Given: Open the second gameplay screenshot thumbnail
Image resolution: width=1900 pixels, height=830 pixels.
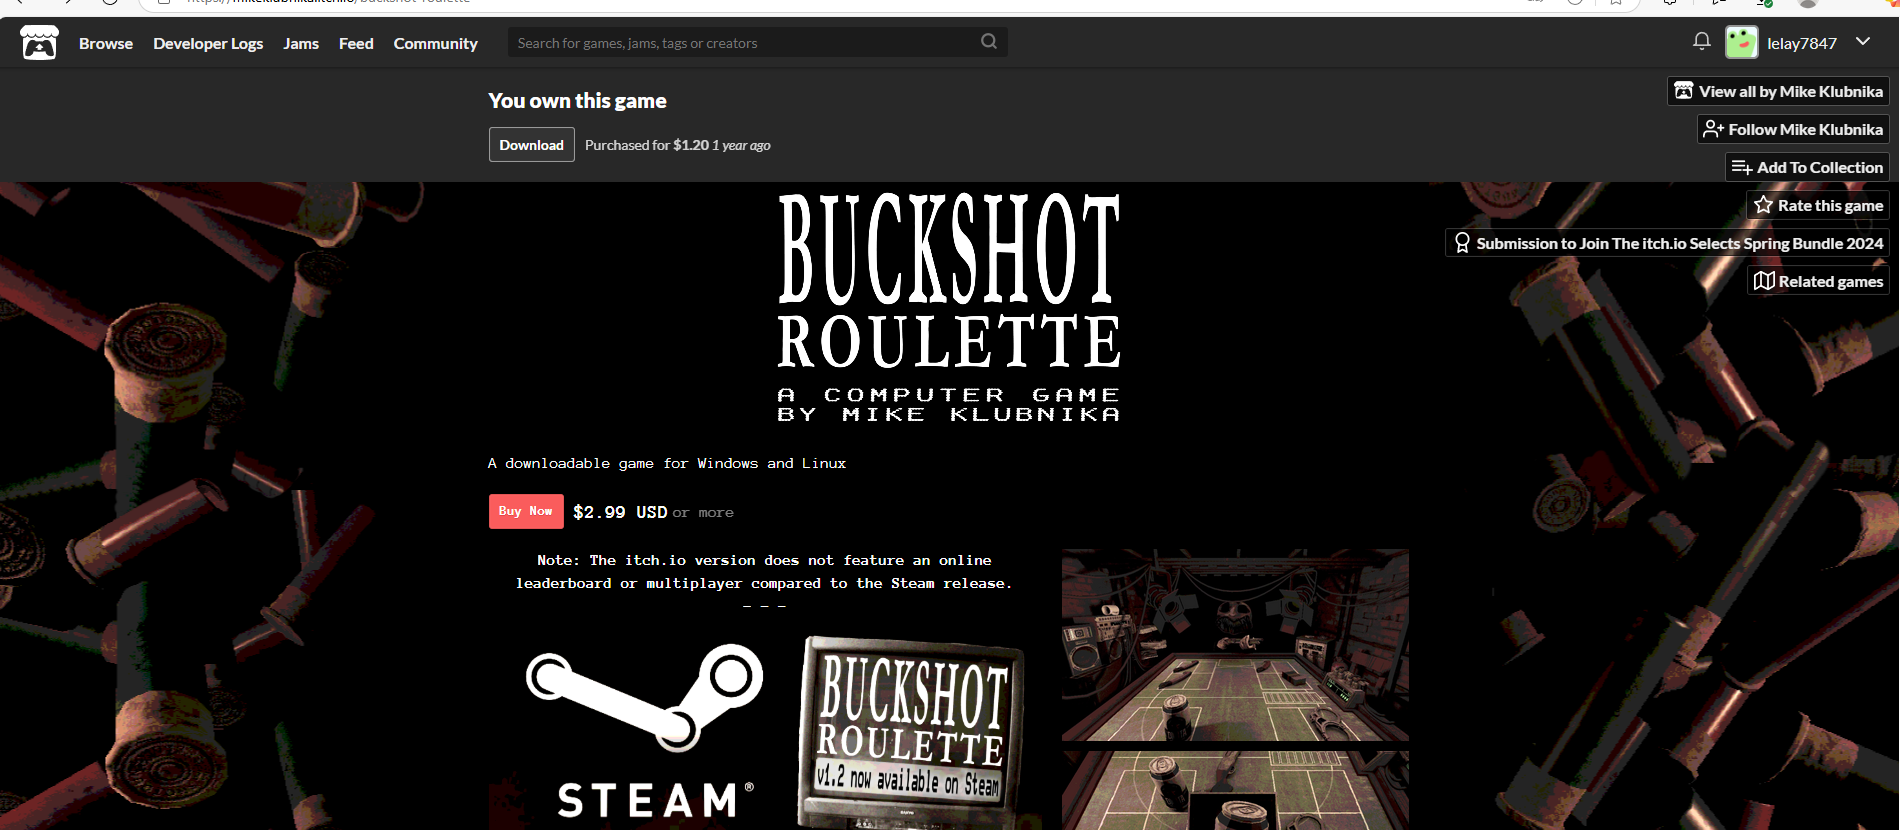Looking at the screenshot, I should tap(1235, 790).
